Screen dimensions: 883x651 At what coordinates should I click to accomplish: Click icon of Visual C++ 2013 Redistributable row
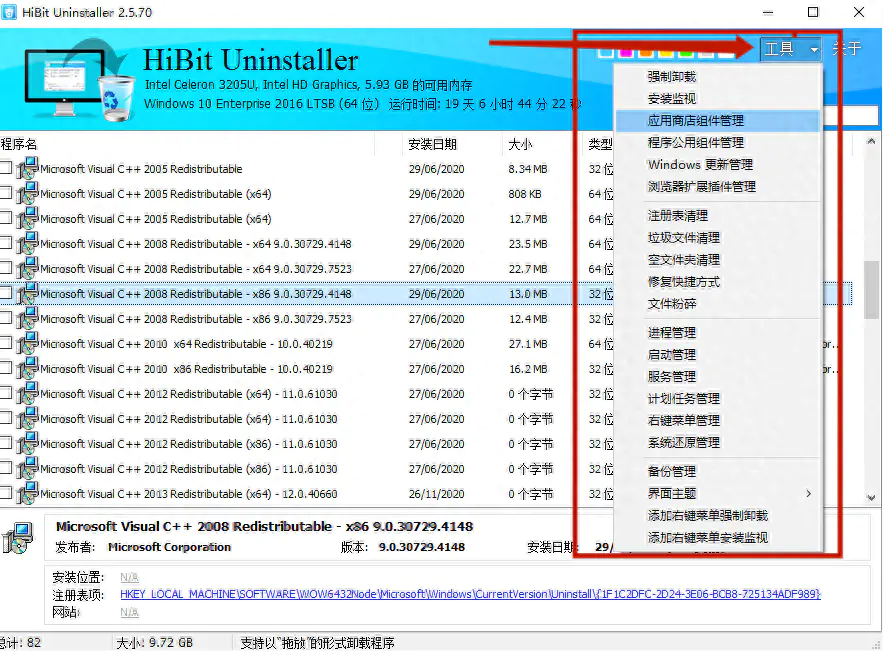point(28,494)
